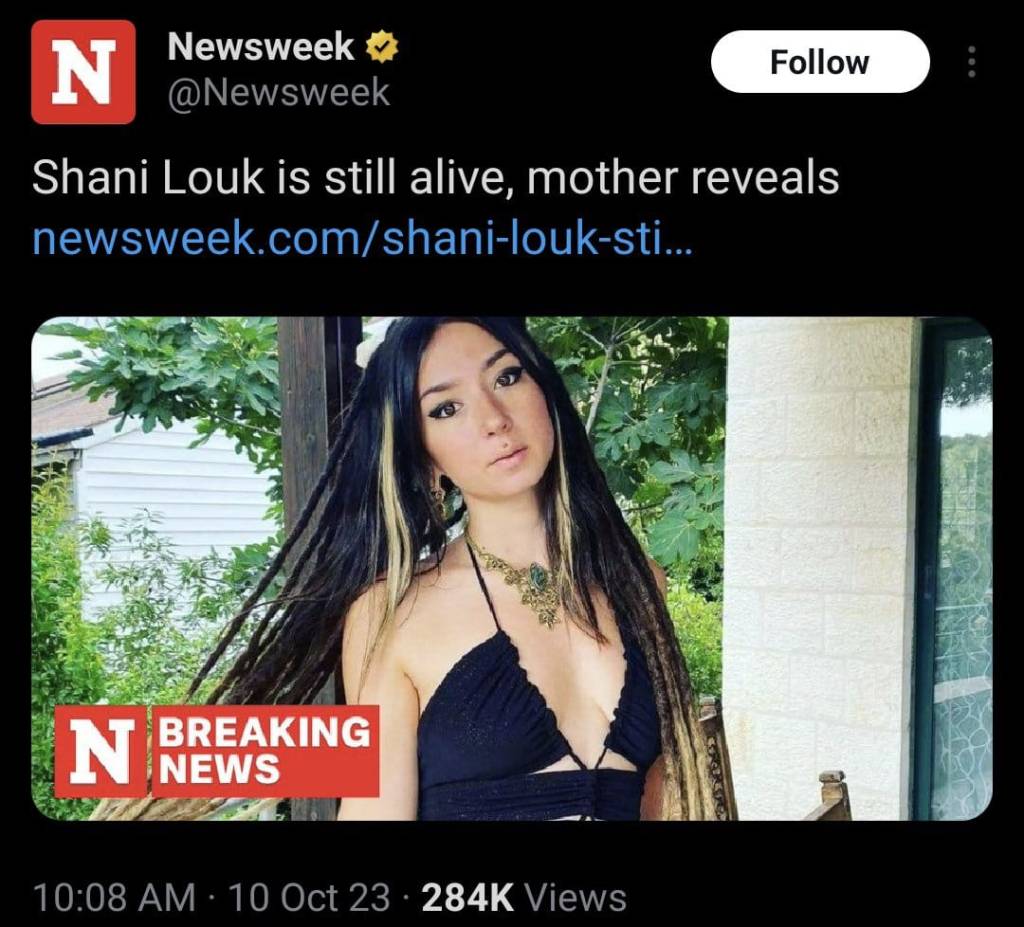Click the 10 Oct 23 date
Image resolution: width=1024 pixels, height=927 pixels.
[309, 897]
